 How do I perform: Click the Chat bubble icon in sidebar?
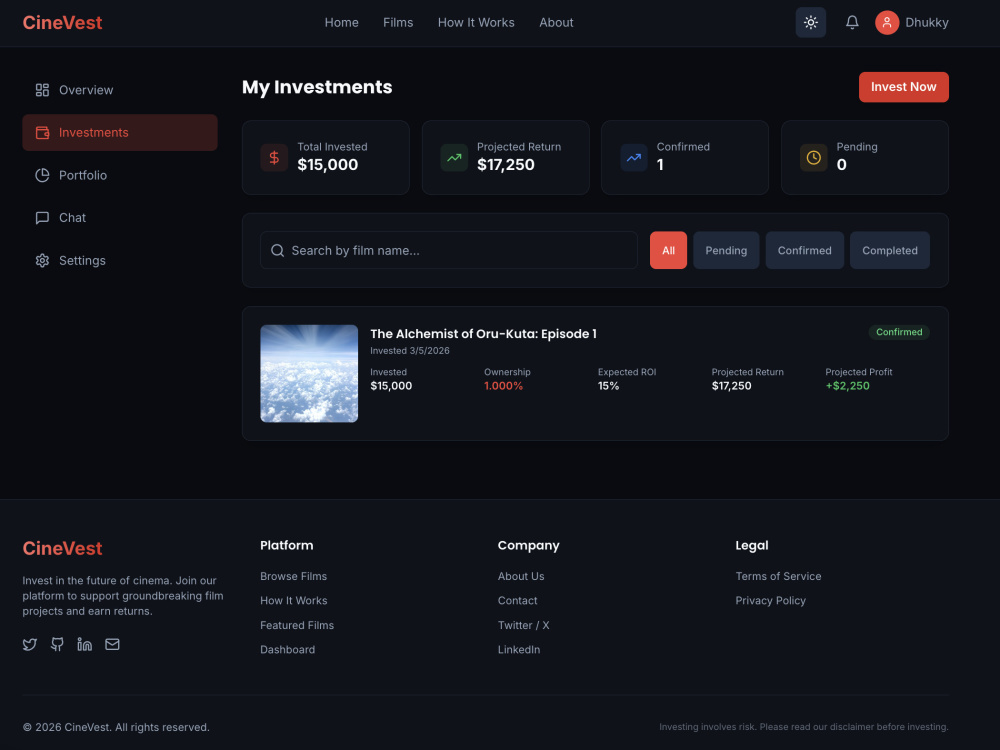coord(42,218)
